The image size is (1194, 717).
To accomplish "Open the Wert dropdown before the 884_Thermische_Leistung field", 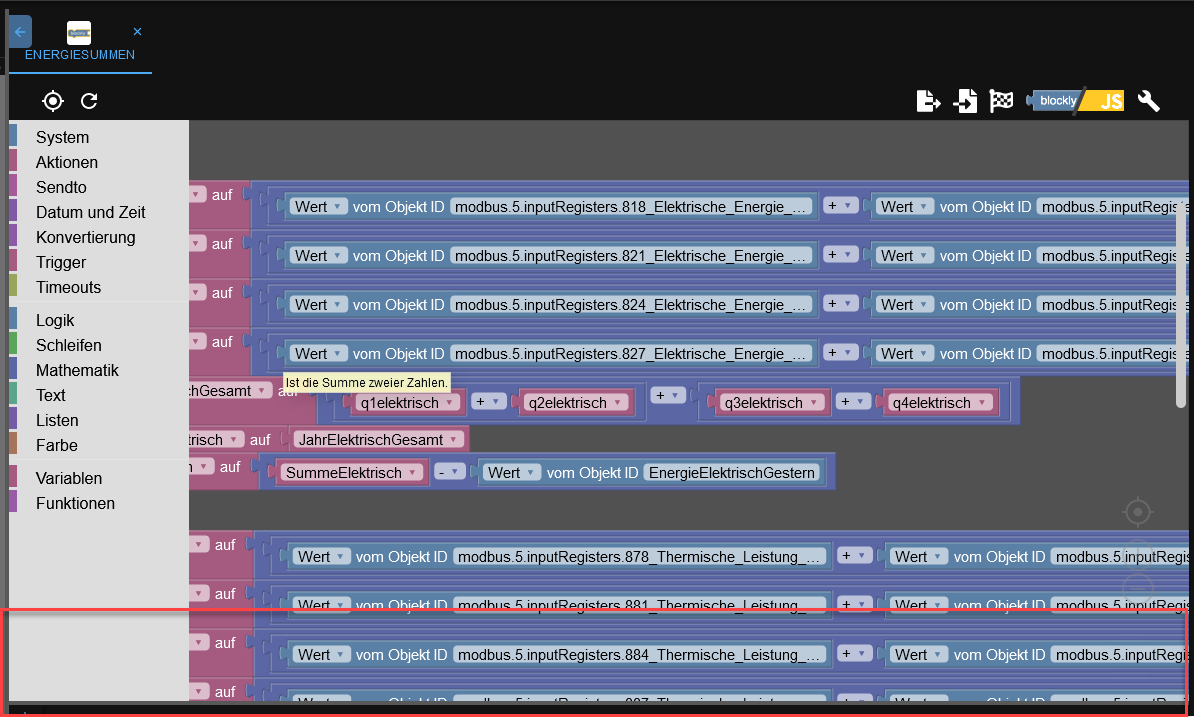I will tap(321, 655).
